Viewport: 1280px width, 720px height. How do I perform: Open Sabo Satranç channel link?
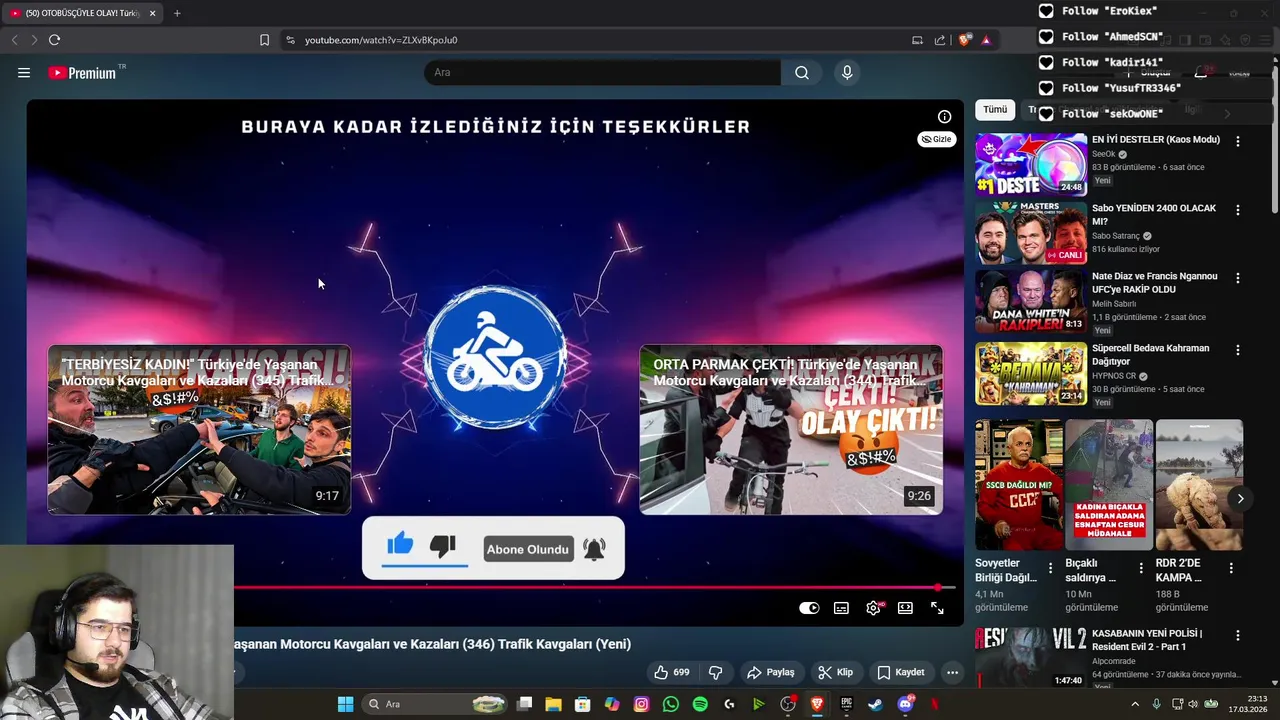1117,236
